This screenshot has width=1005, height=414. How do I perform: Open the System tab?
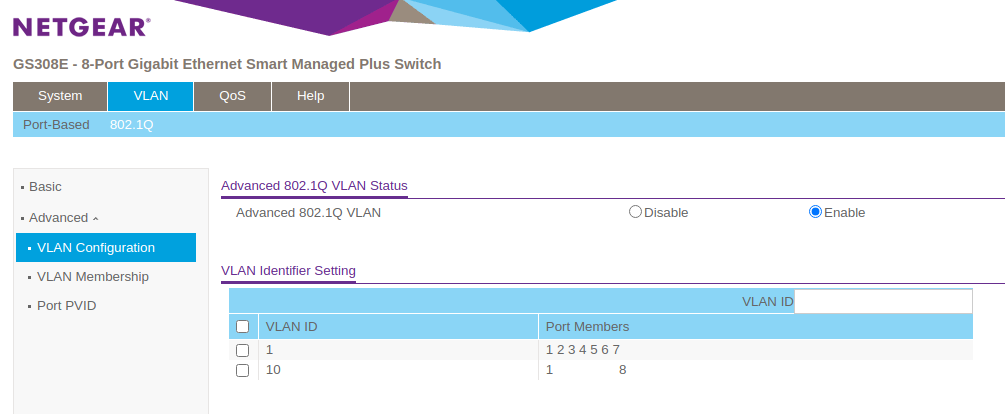[x=60, y=96]
